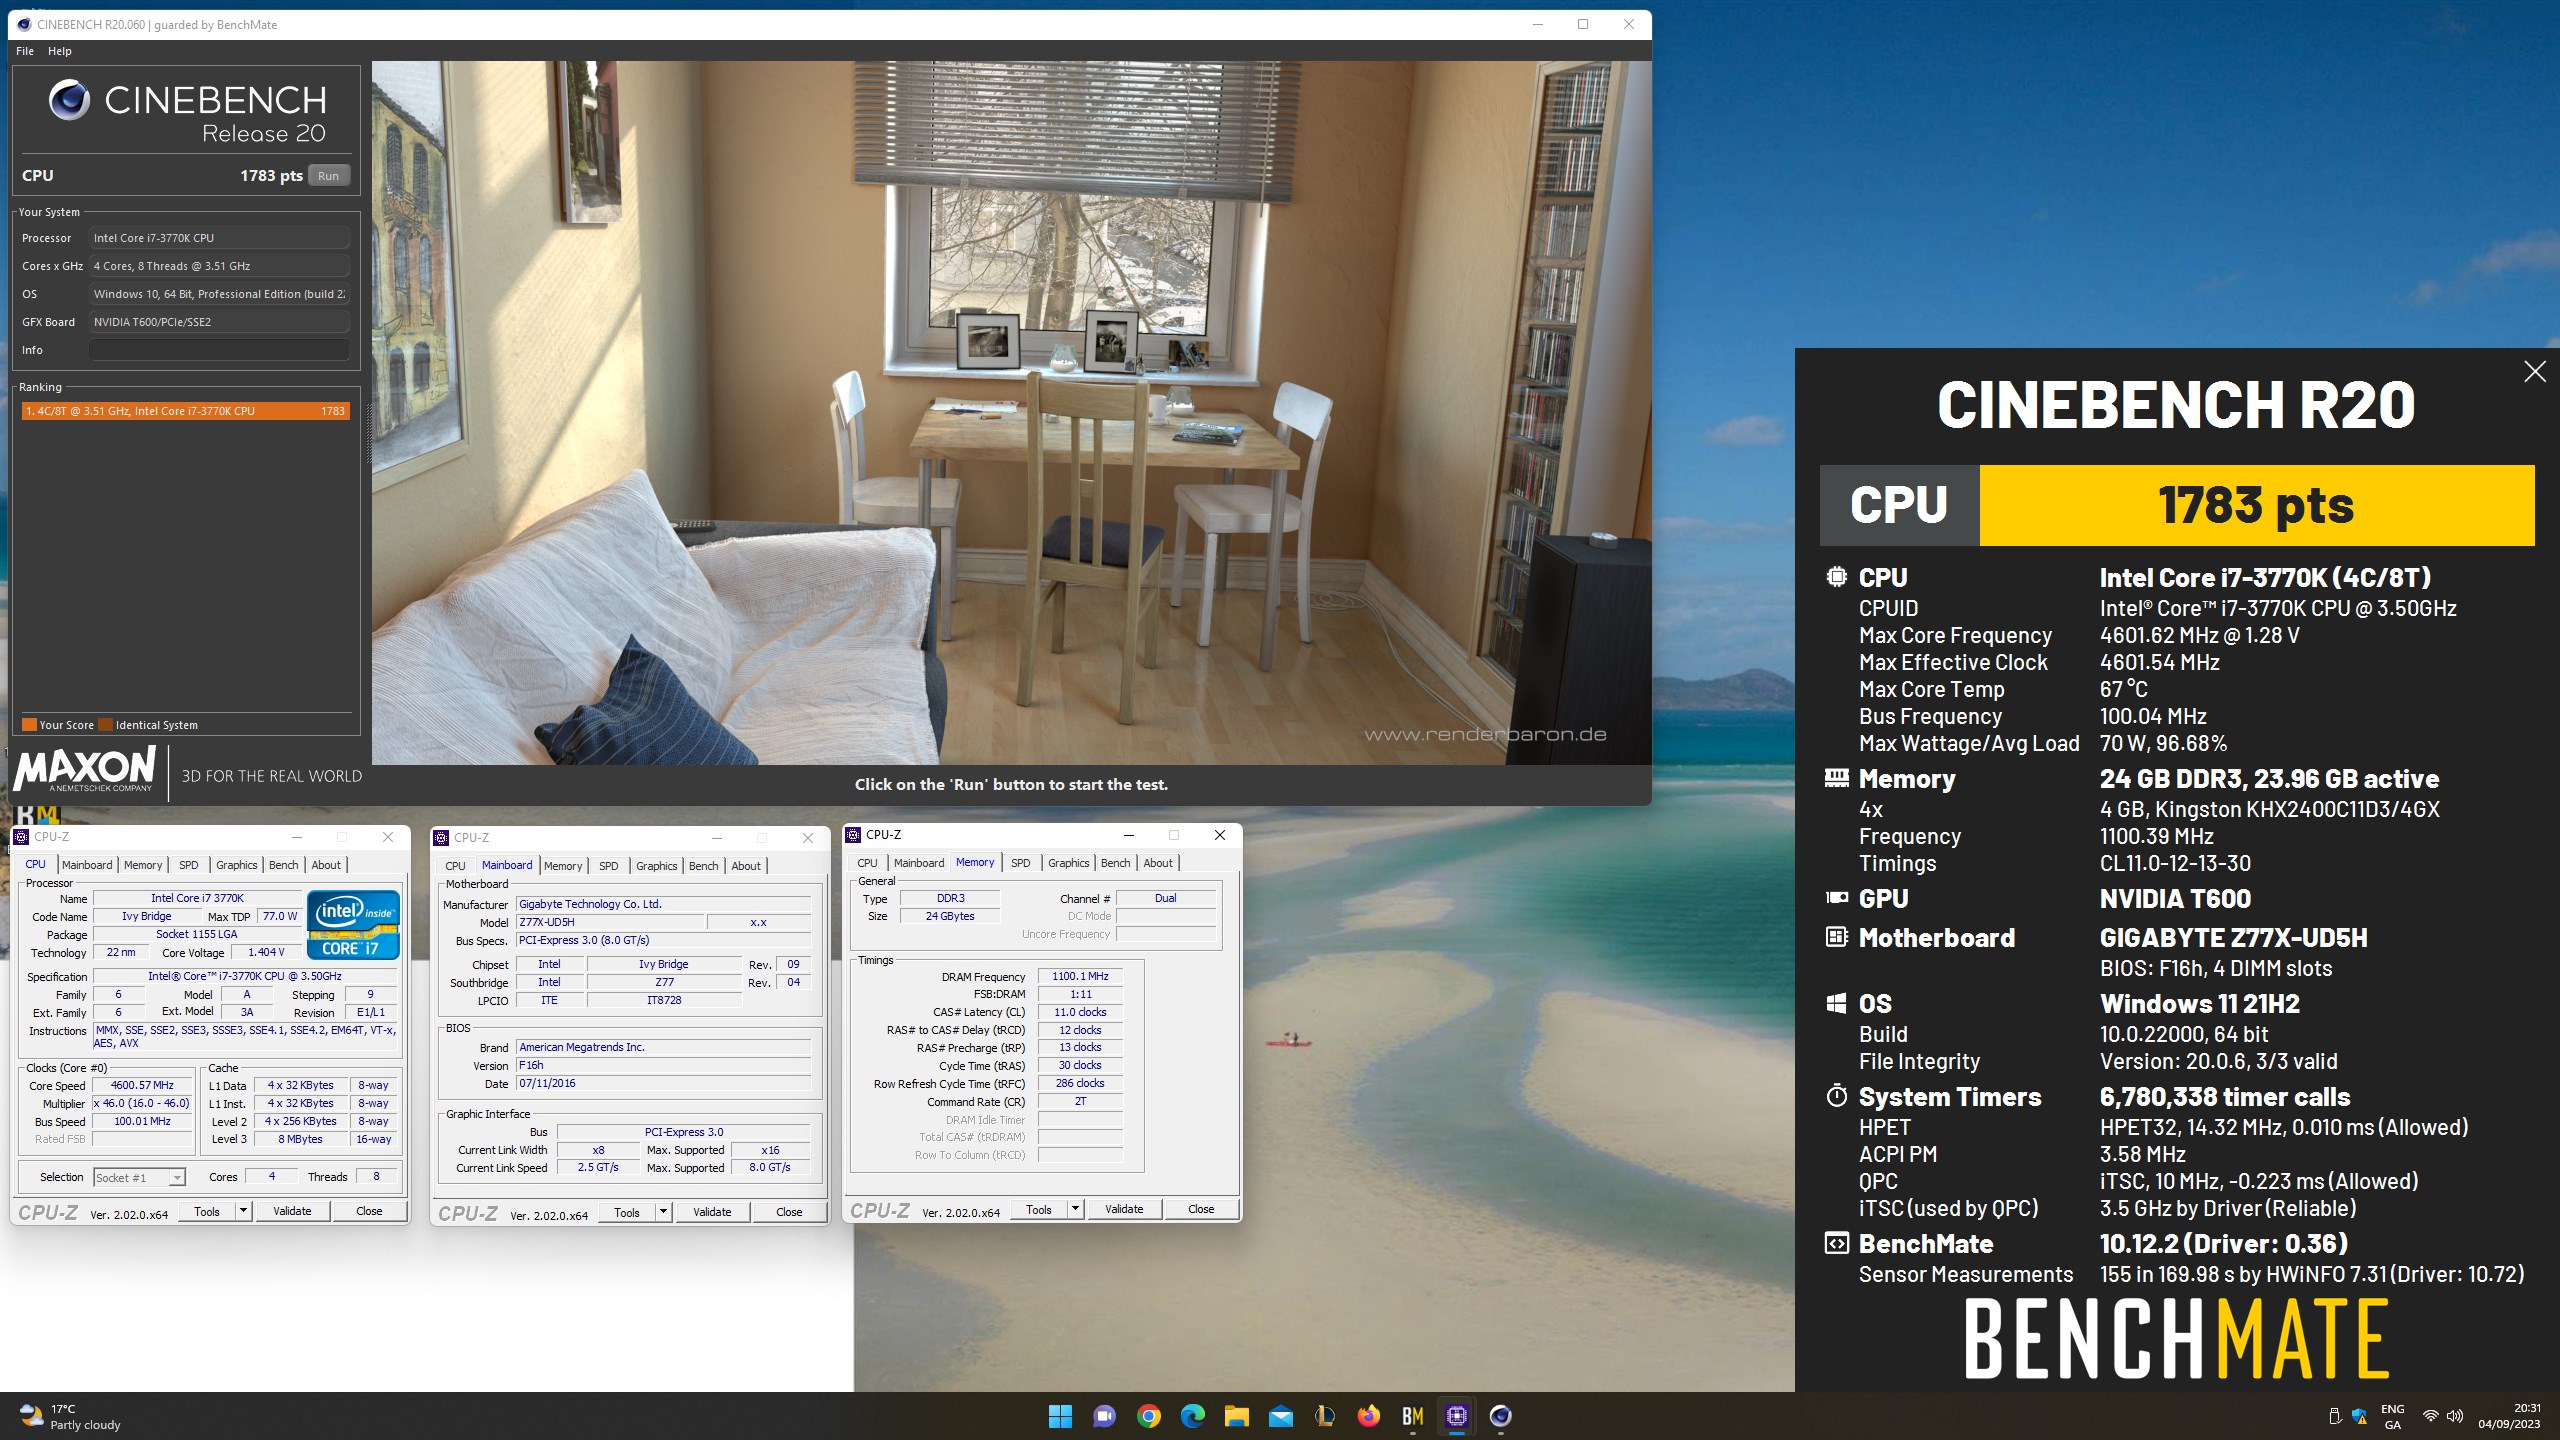
Task: Click the Motherboard icon in the BenchMate panel
Action: tap(1836, 938)
